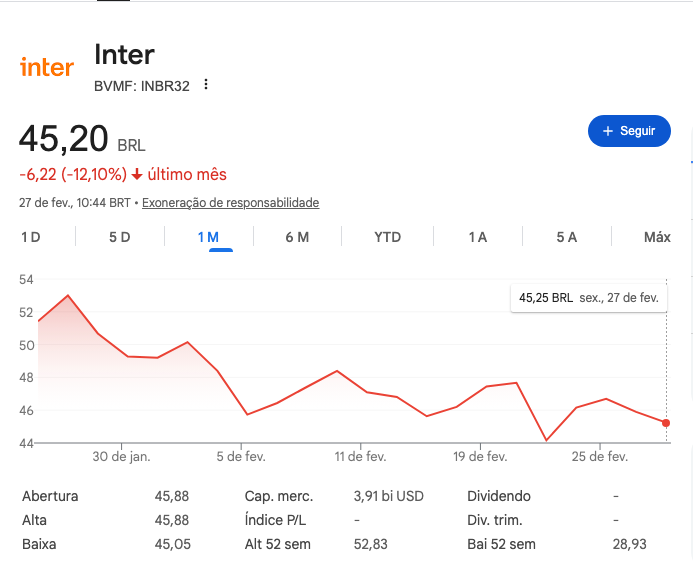Image resolution: width=693 pixels, height=573 pixels.
Task: Click the 54 y-axis label
Action: click(x=26, y=279)
